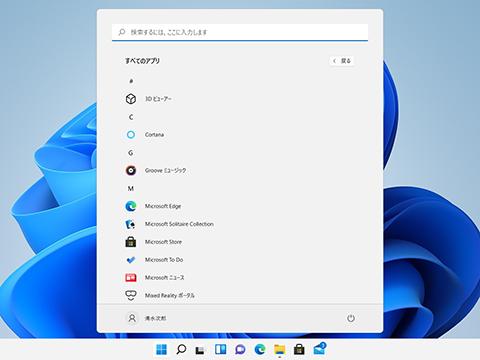Viewport: 480px width, 360px height.
Task: Select the G letter group header
Action: [x=131, y=153]
